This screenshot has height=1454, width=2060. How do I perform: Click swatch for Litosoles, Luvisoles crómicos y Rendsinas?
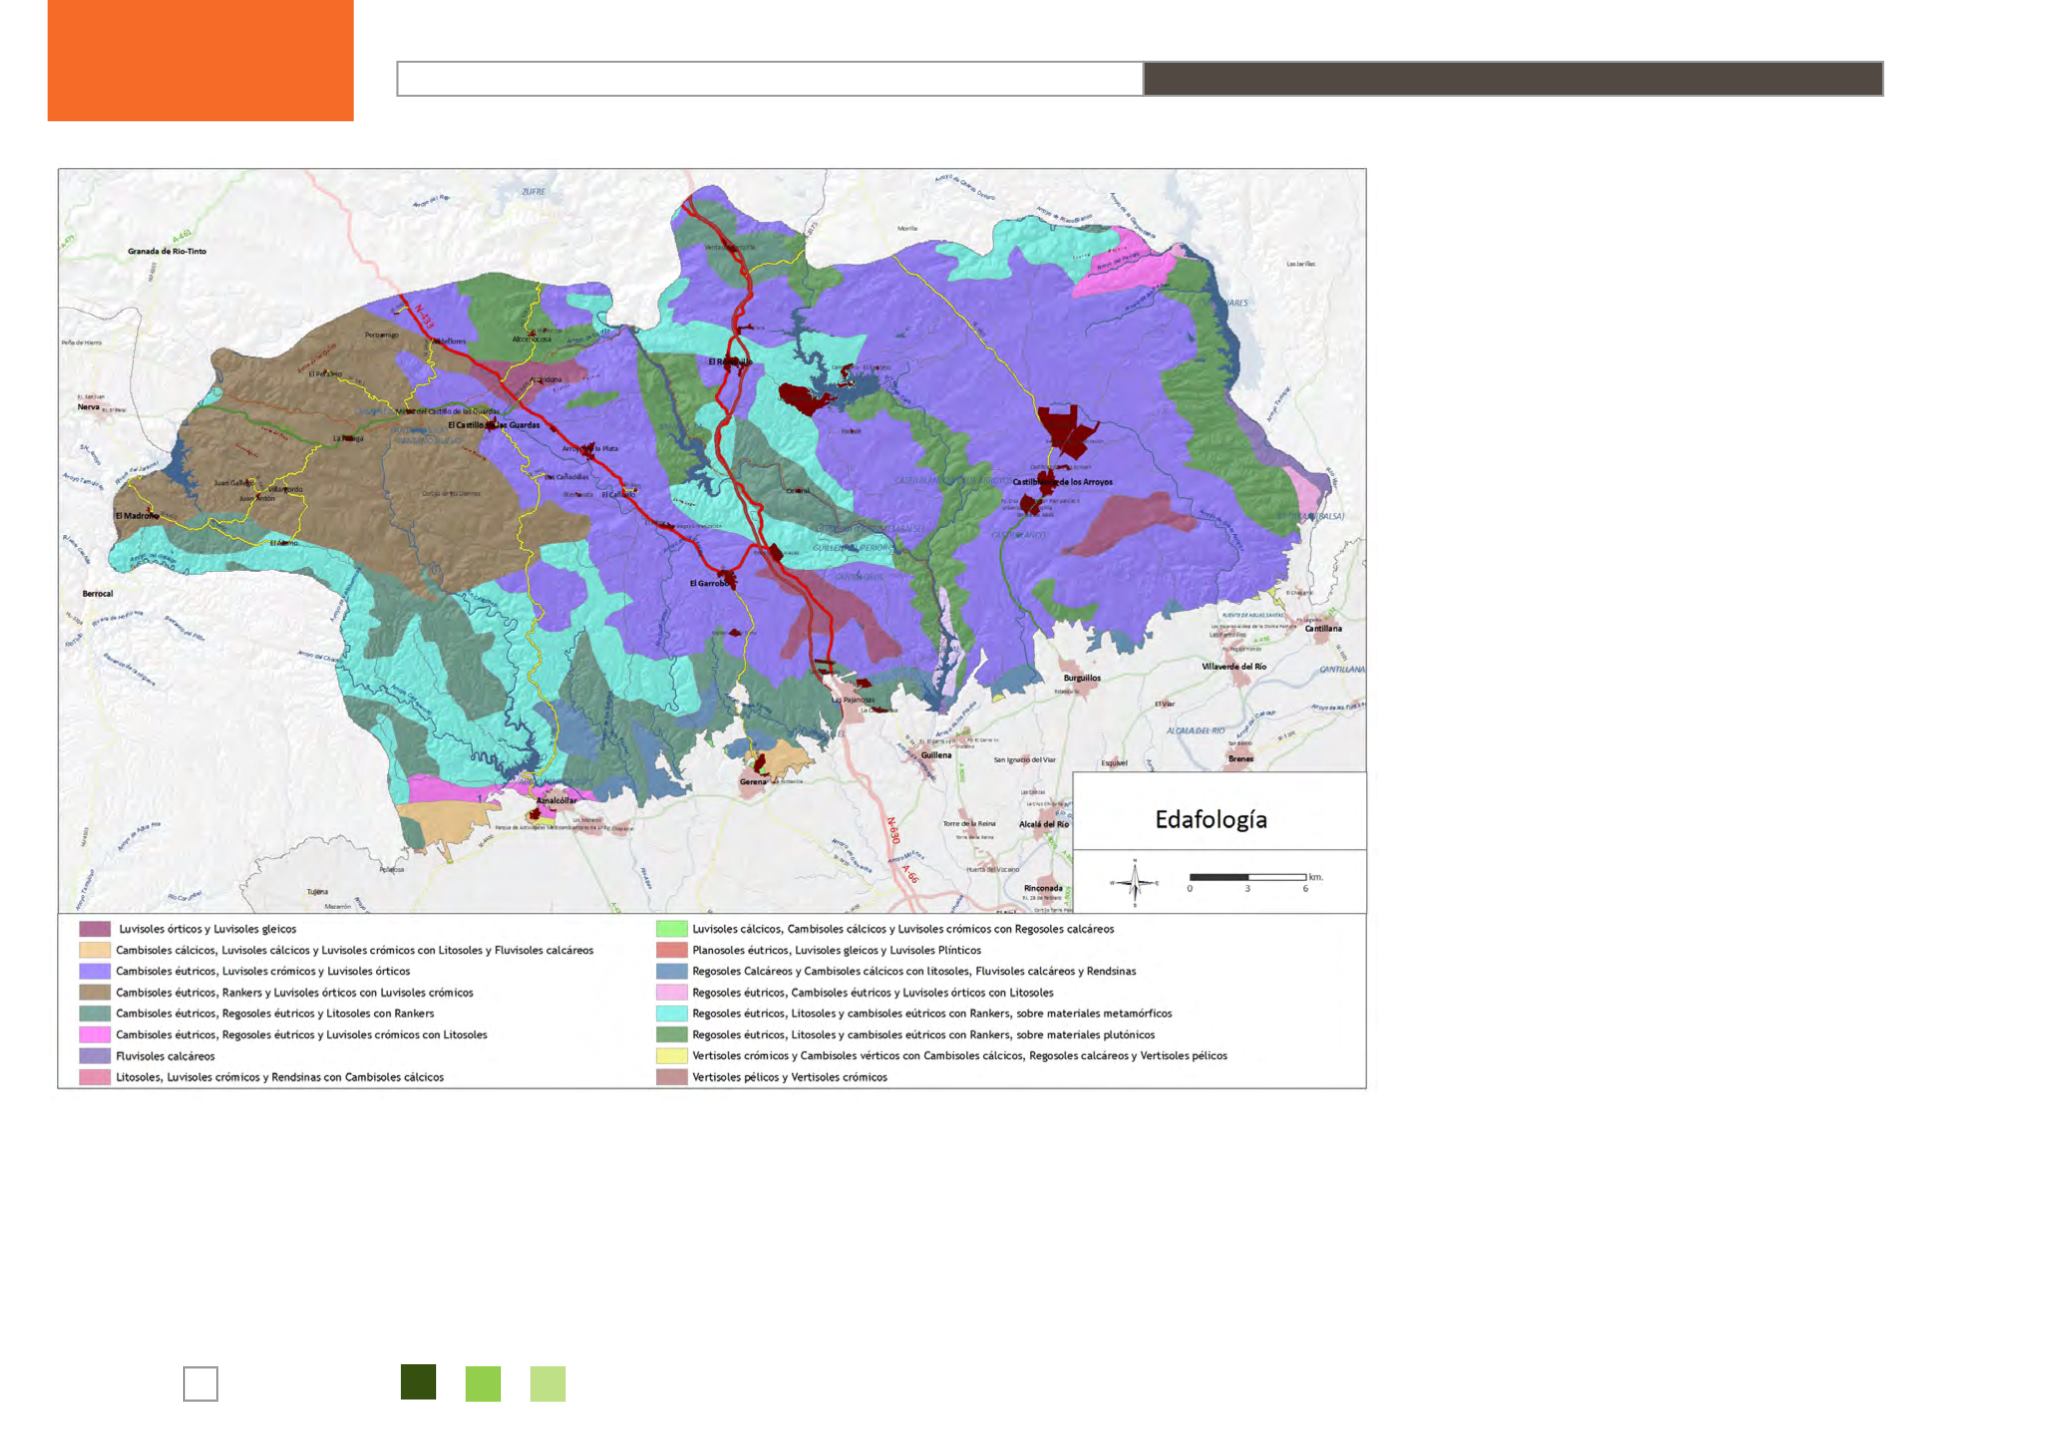tap(95, 1078)
